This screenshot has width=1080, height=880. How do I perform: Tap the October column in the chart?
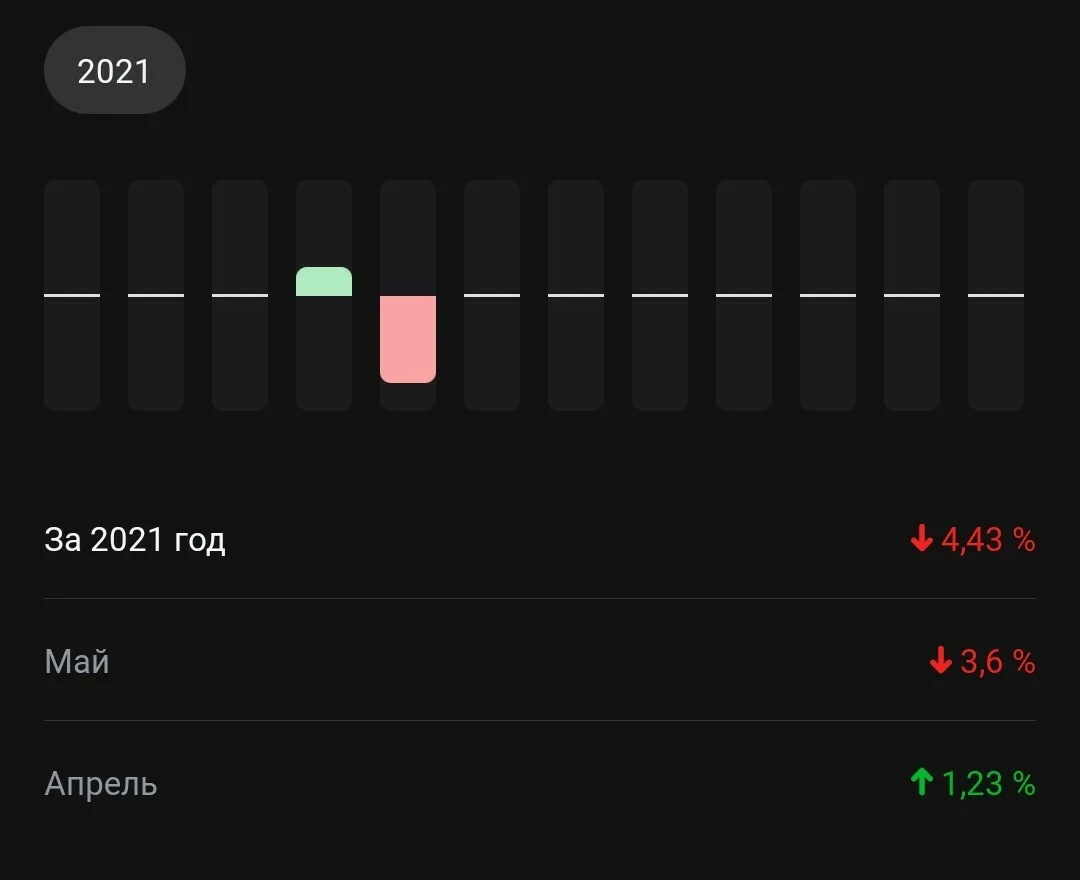pyautogui.click(x=828, y=295)
